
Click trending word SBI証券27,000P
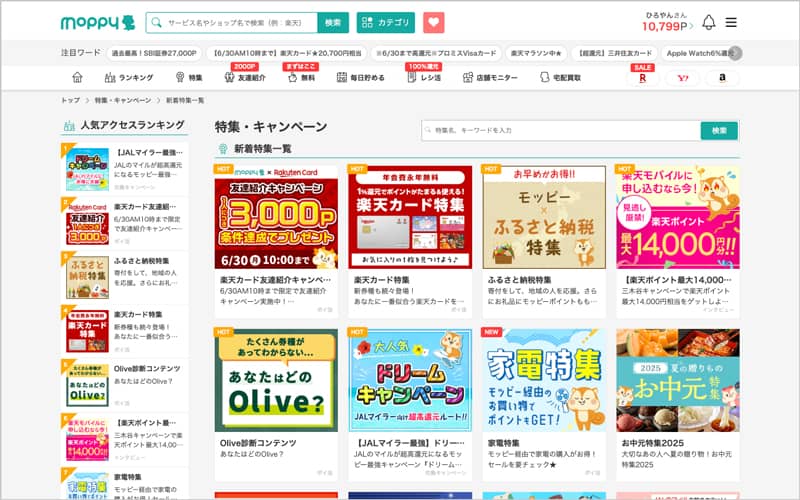point(154,53)
